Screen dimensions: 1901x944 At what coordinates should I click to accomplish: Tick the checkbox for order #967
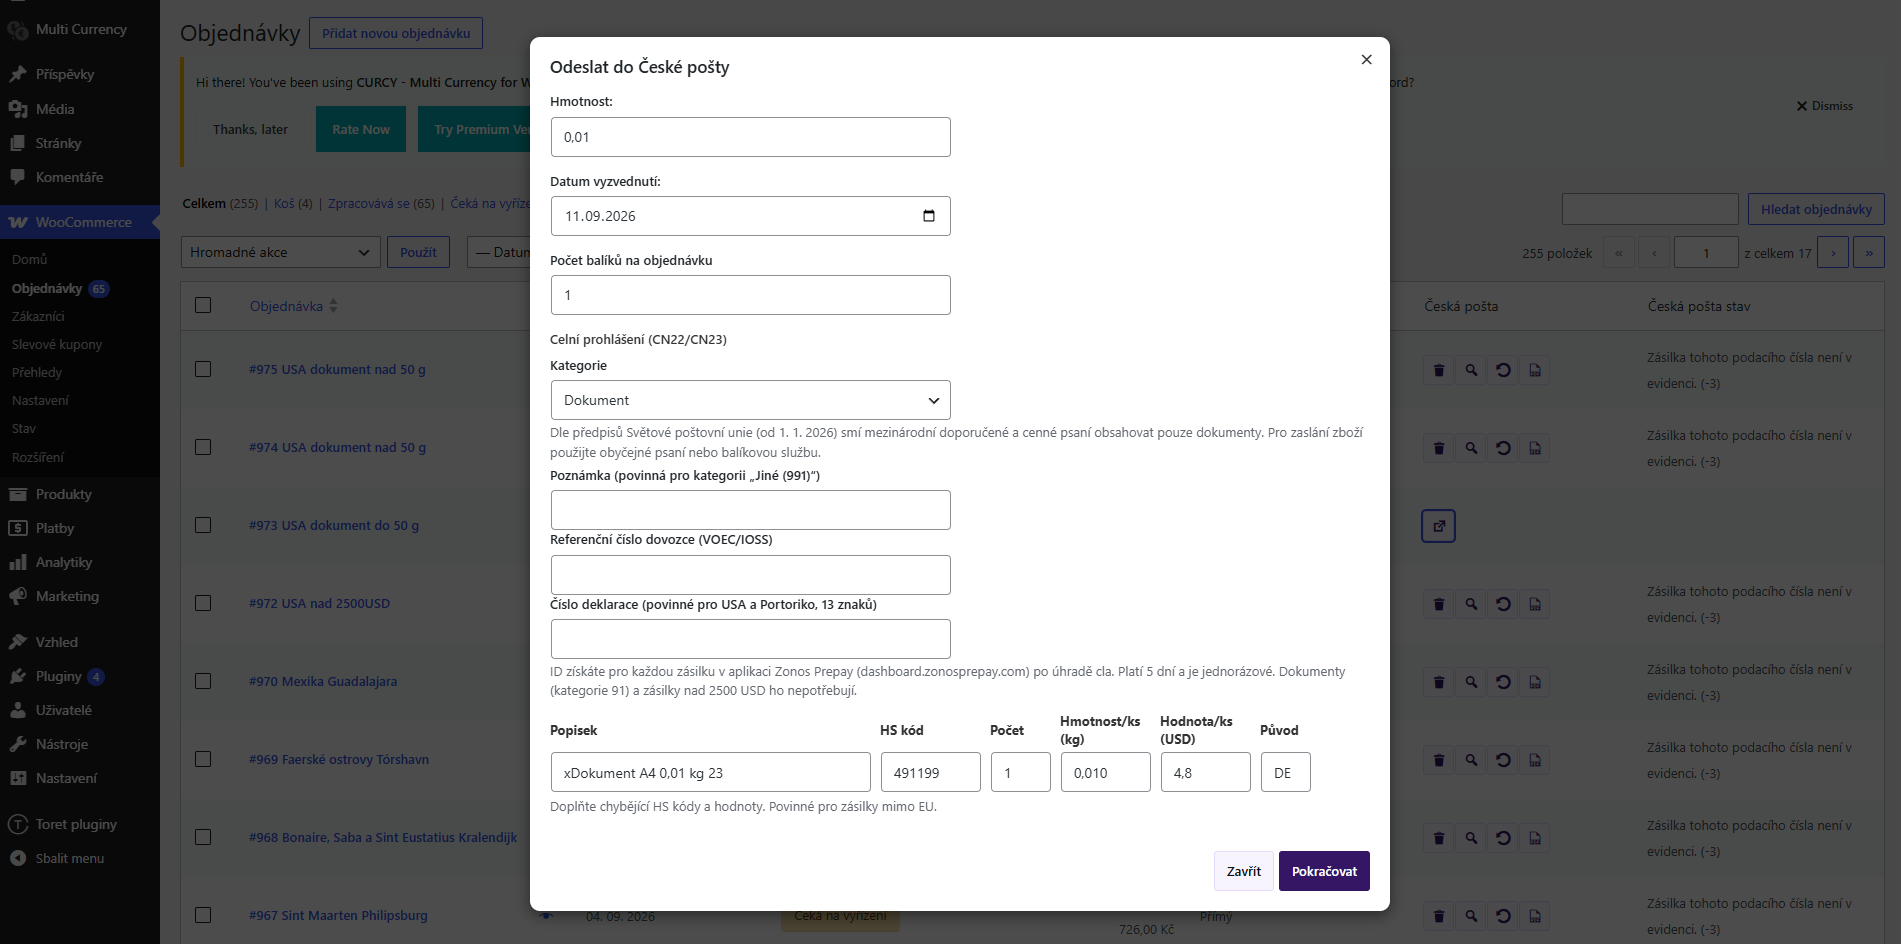point(203,915)
